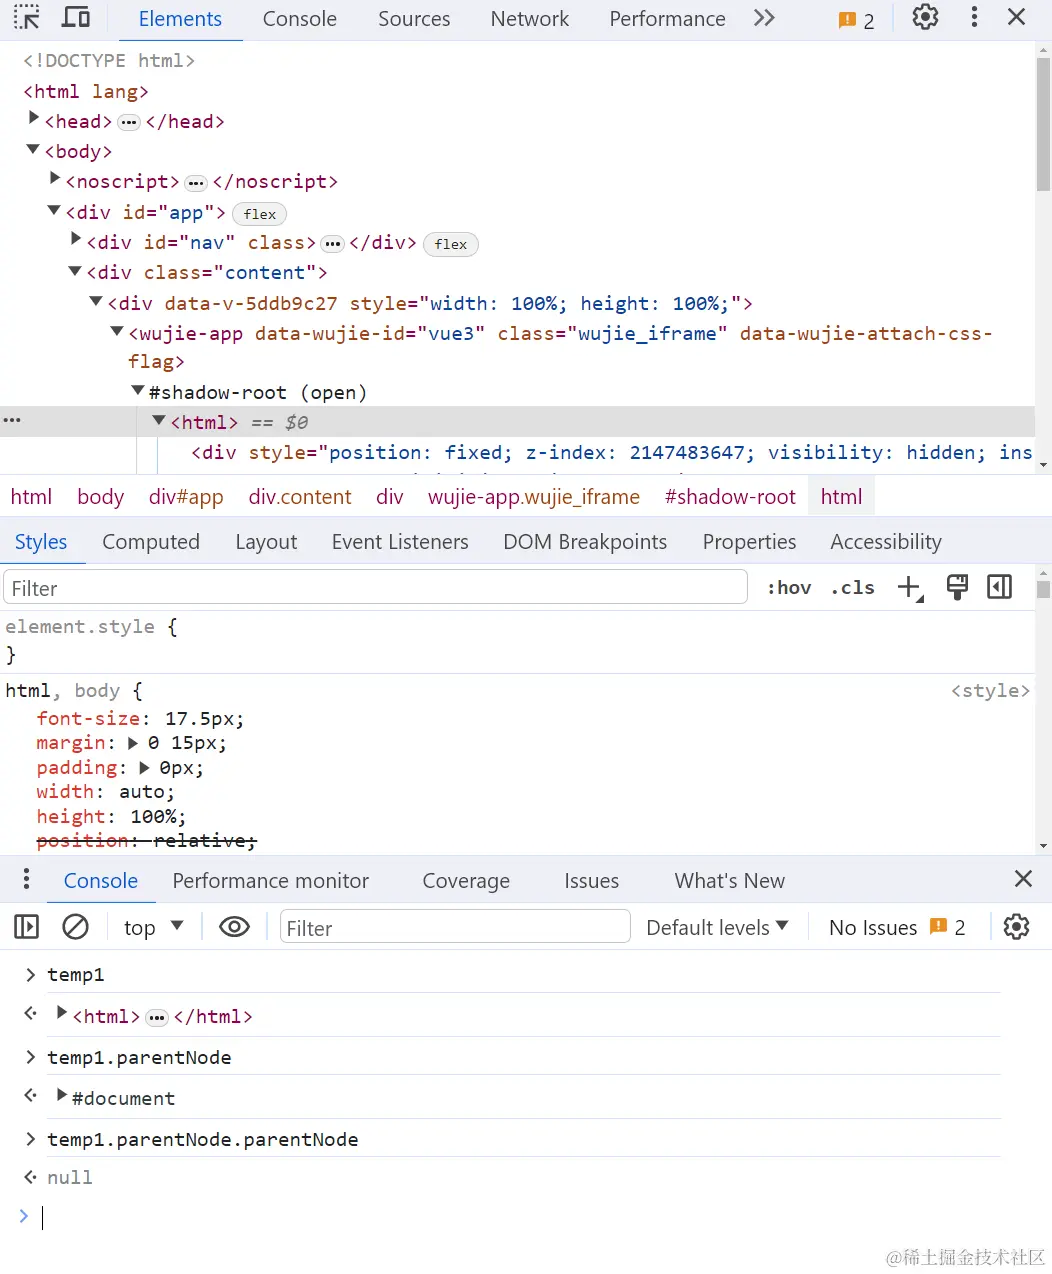
Task: Click the new style rule plus icon
Action: tap(909, 588)
